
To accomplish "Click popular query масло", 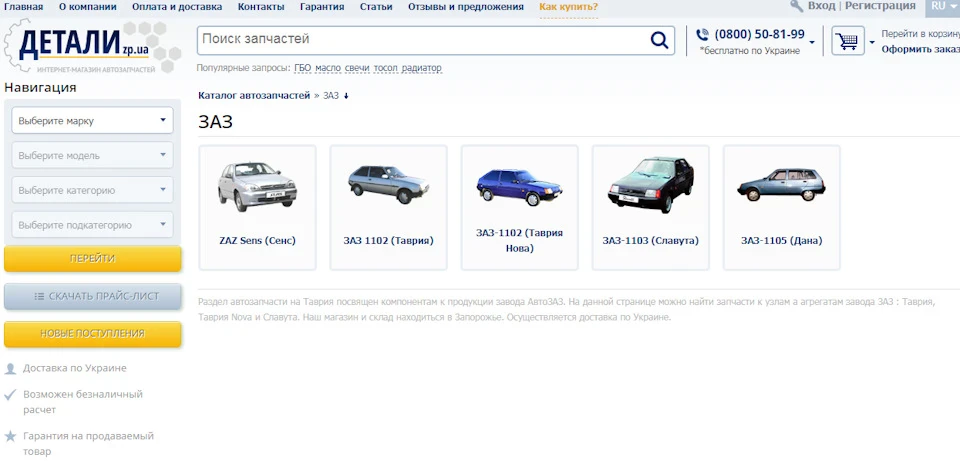I will (328, 68).
